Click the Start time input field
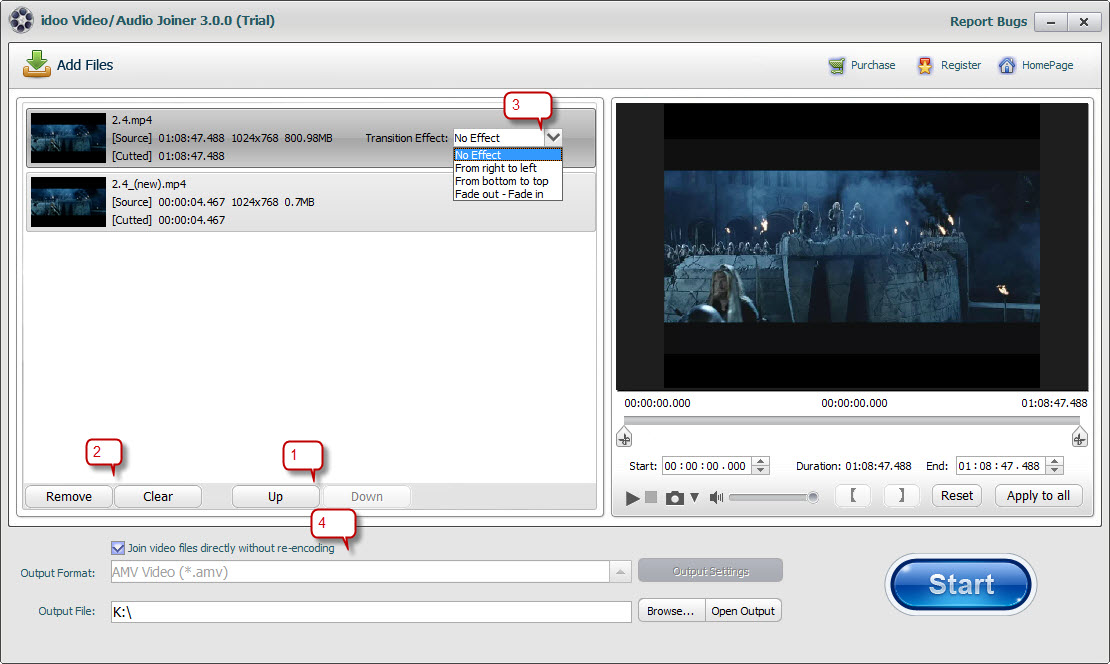This screenshot has height=664, width=1110. coord(706,466)
